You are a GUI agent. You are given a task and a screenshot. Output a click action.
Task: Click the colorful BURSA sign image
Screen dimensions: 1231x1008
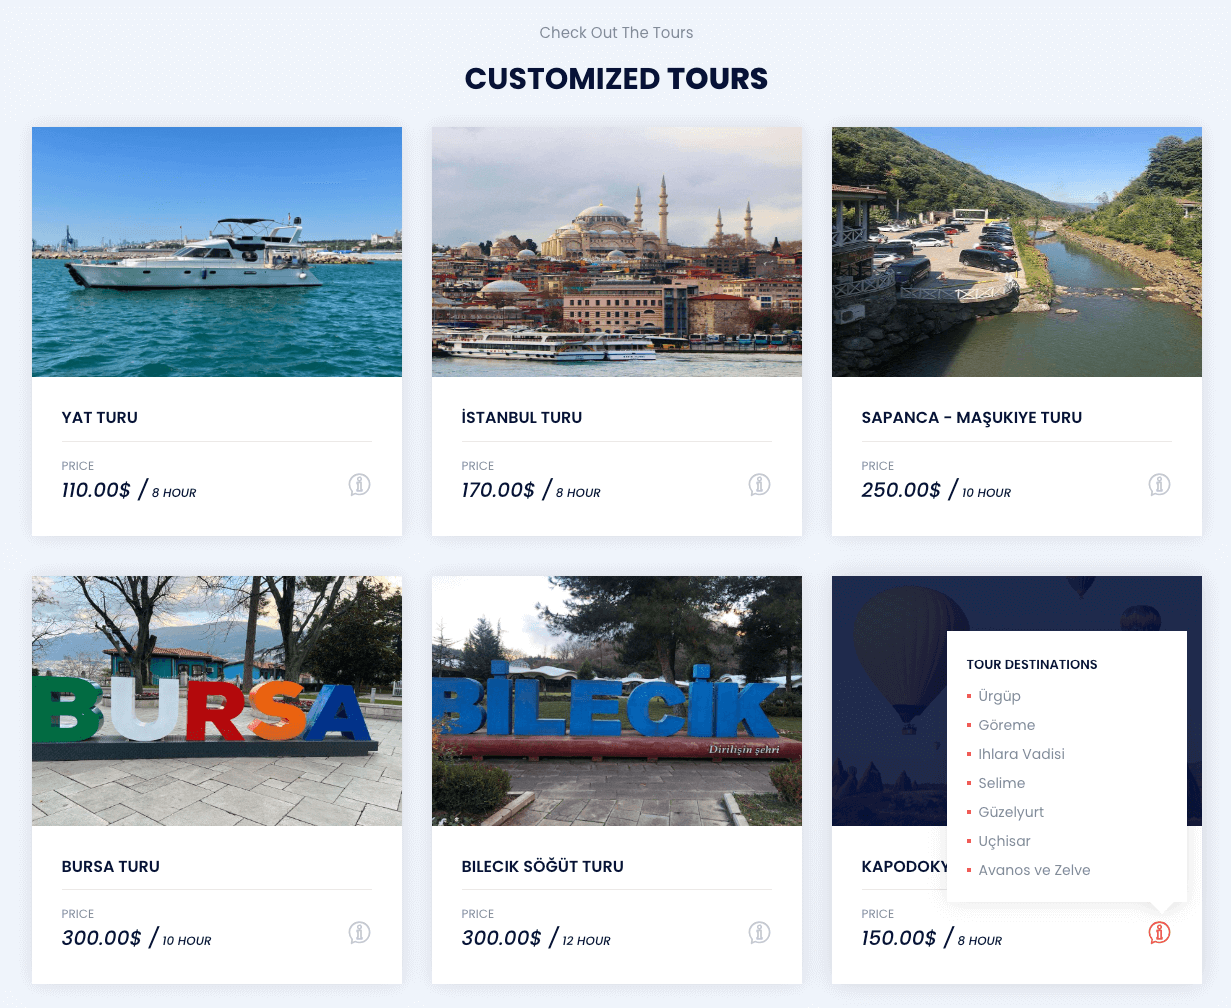point(217,700)
